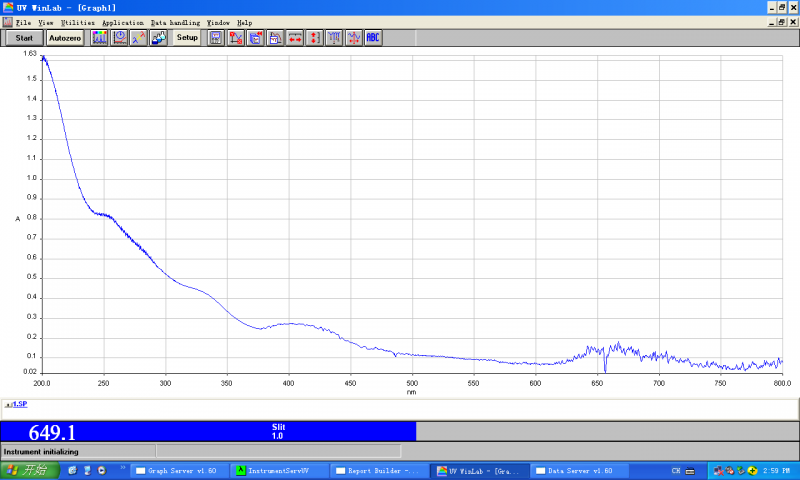The width and height of the screenshot is (800, 480).
Task: Open the View menu
Action: point(46,23)
